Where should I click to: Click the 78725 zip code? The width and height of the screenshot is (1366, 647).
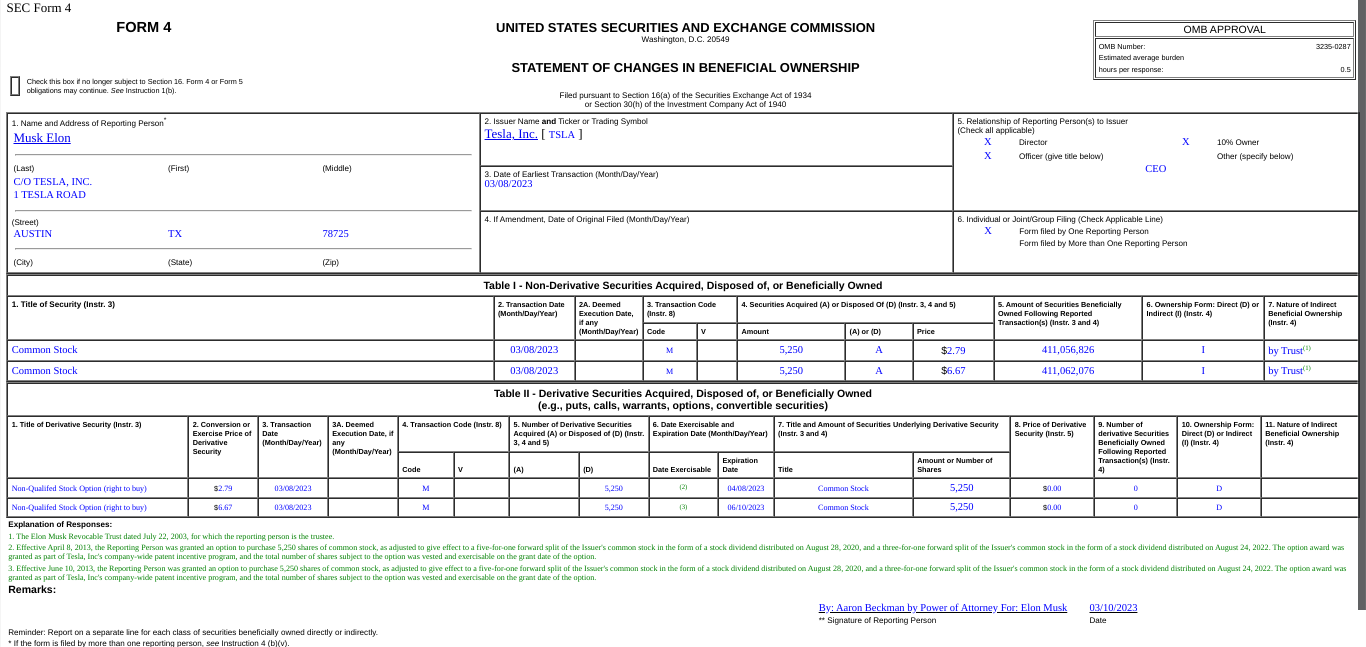coord(336,234)
